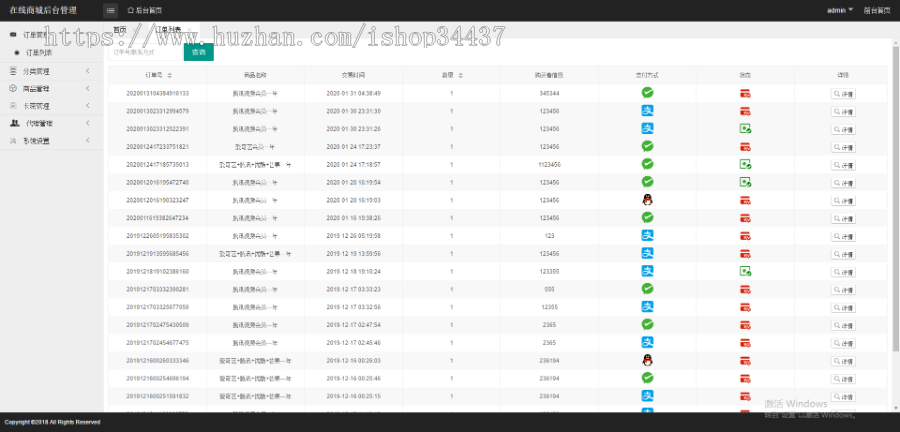The image size is (900, 432).
Task: Click WeChat icon for 2020-01-24 17:23:37 order
Action: click(647, 146)
